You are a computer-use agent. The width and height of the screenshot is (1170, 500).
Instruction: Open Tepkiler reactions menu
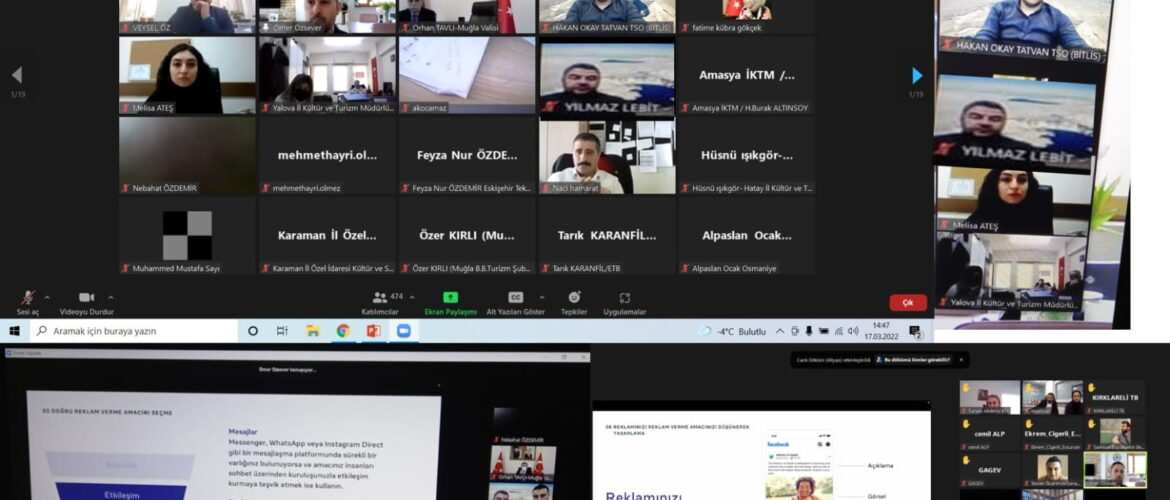pyautogui.click(x=574, y=299)
